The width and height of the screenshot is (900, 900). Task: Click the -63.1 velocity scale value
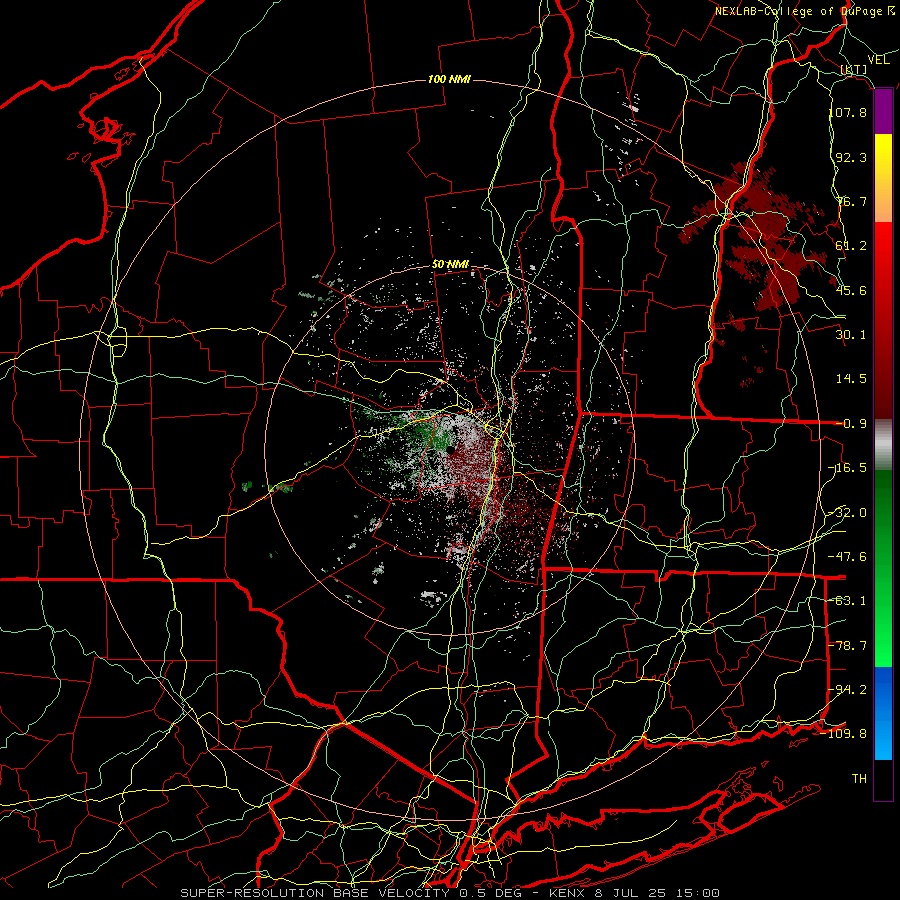[848, 601]
